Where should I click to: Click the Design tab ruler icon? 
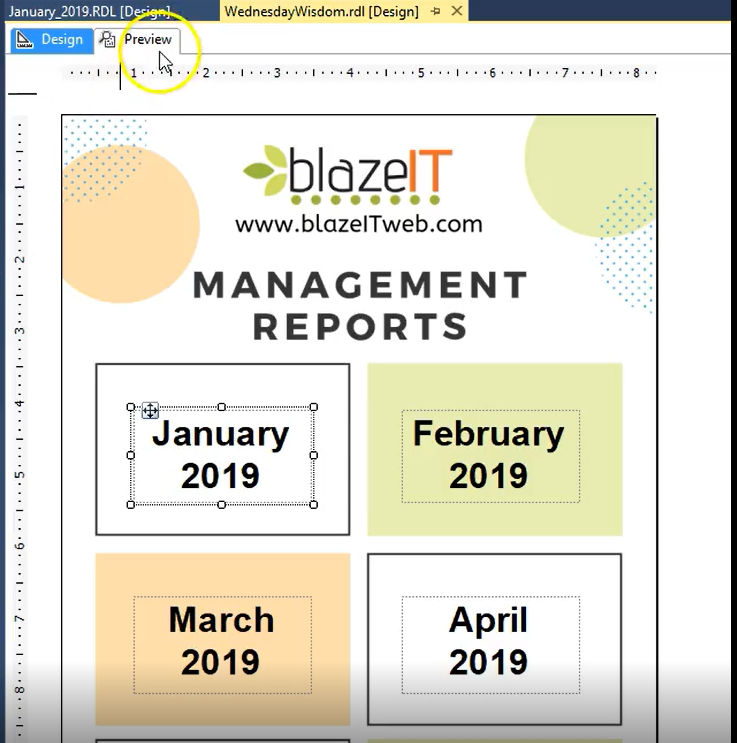[x=24, y=40]
